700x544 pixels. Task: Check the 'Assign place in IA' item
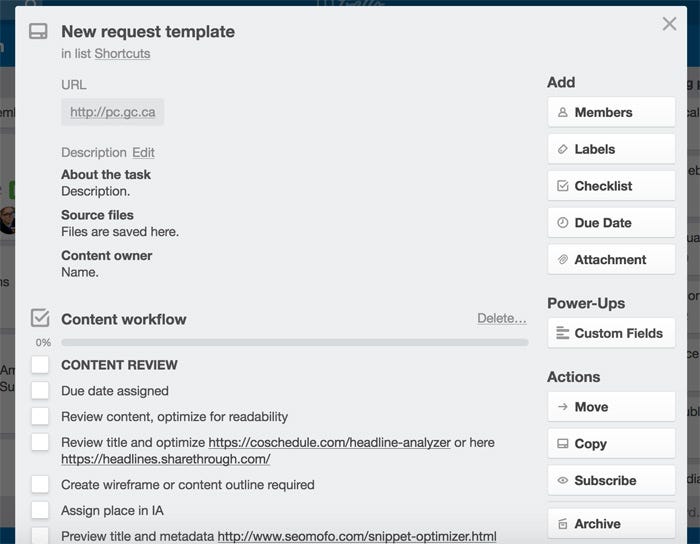pyautogui.click(x=40, y=510)
